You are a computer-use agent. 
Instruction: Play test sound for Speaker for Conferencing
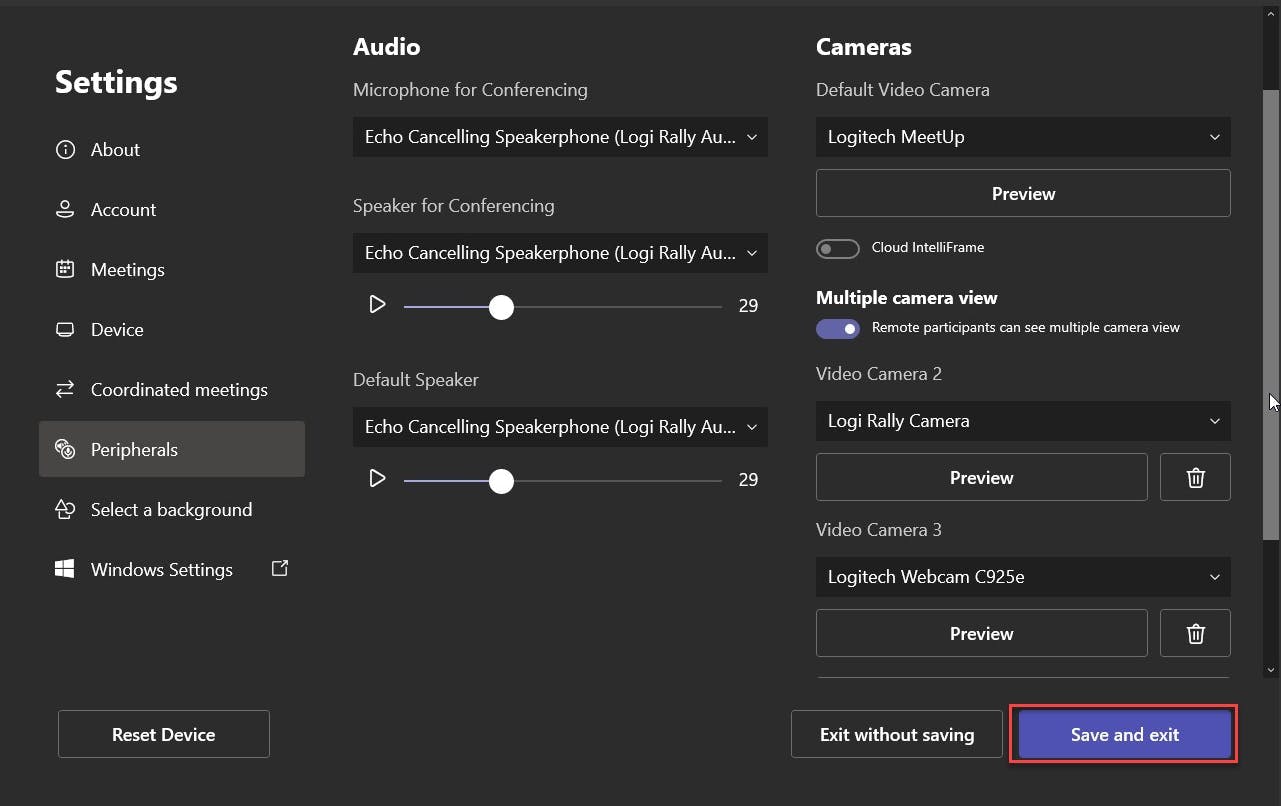[377, 305]
